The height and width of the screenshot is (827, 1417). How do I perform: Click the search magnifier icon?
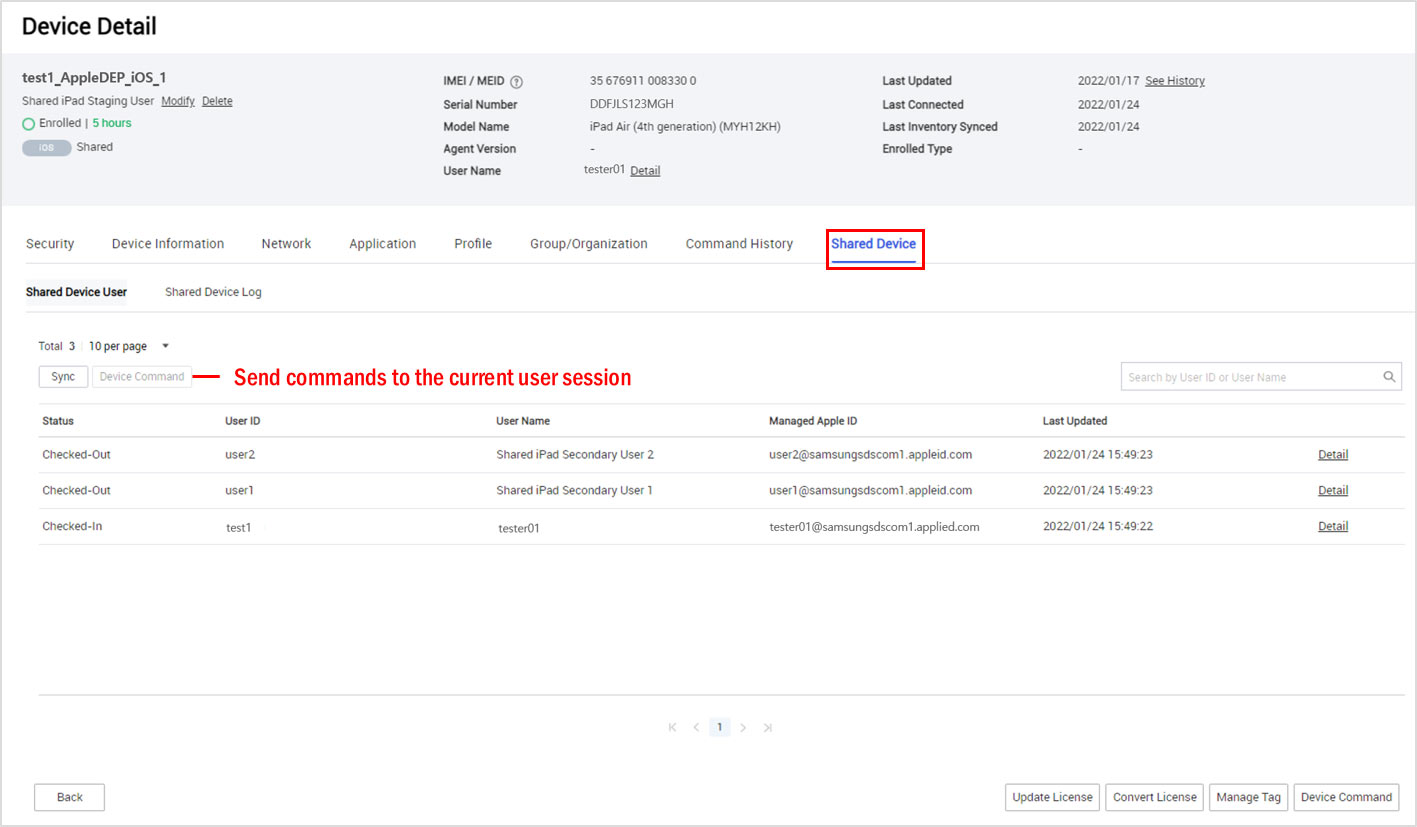point(1389,376)
